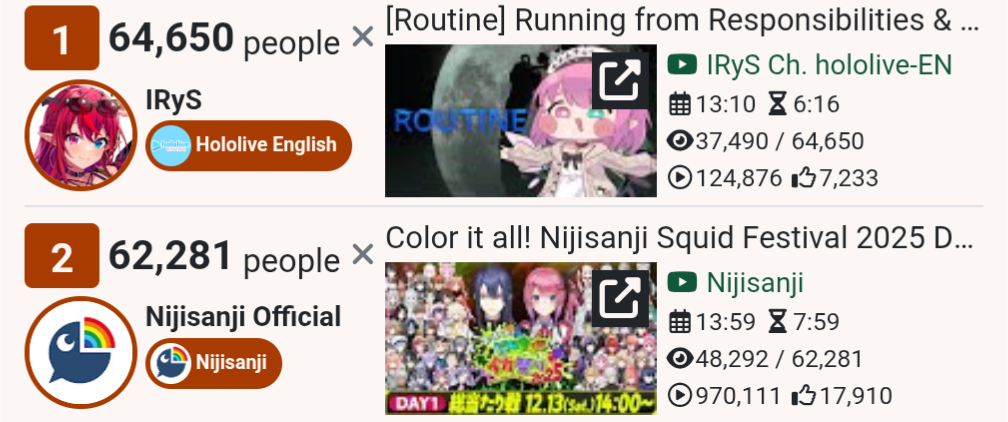
Task: Click Nijisanji Official round logo avatar
Action: tap(81, 353)
